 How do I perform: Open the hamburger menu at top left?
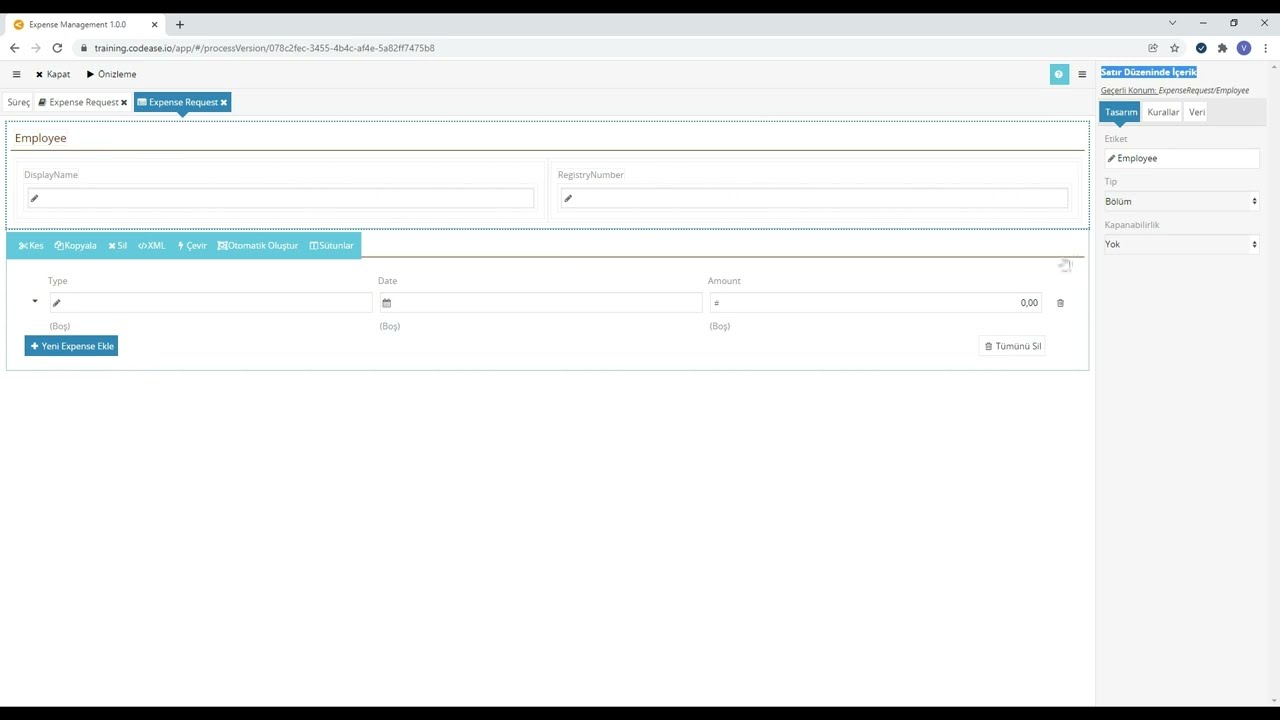pyautogui.click(x=16, y=74)
